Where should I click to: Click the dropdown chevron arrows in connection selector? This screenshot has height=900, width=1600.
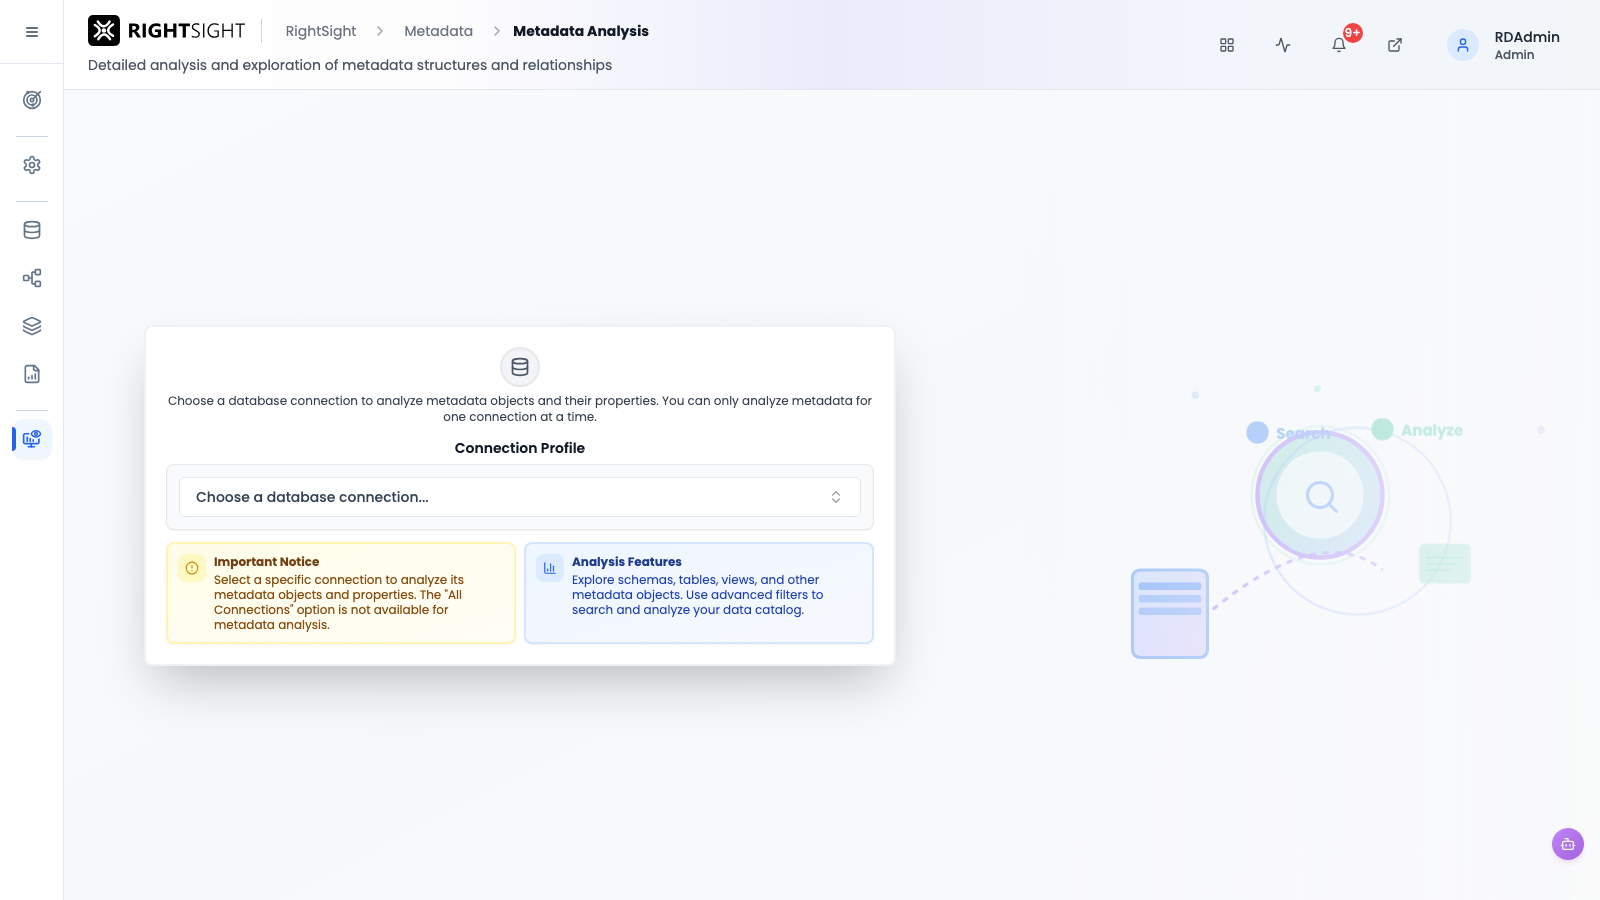pos(836,497)
